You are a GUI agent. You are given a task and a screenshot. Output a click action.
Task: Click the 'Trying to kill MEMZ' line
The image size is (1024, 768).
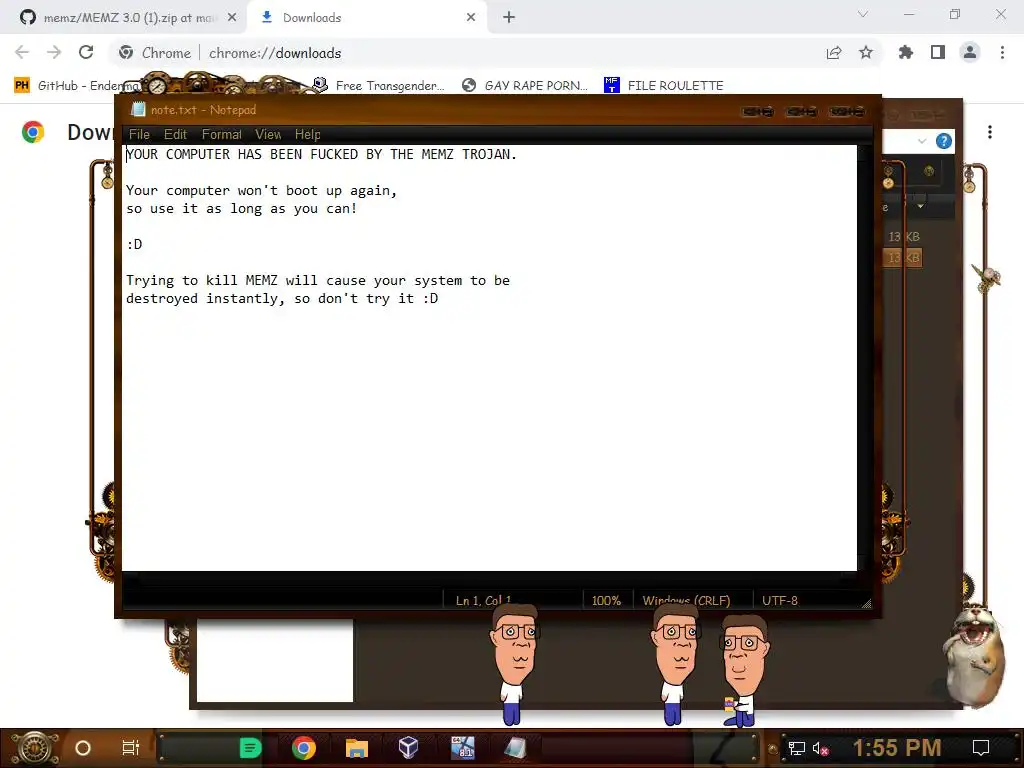click(x=317, y=281)
